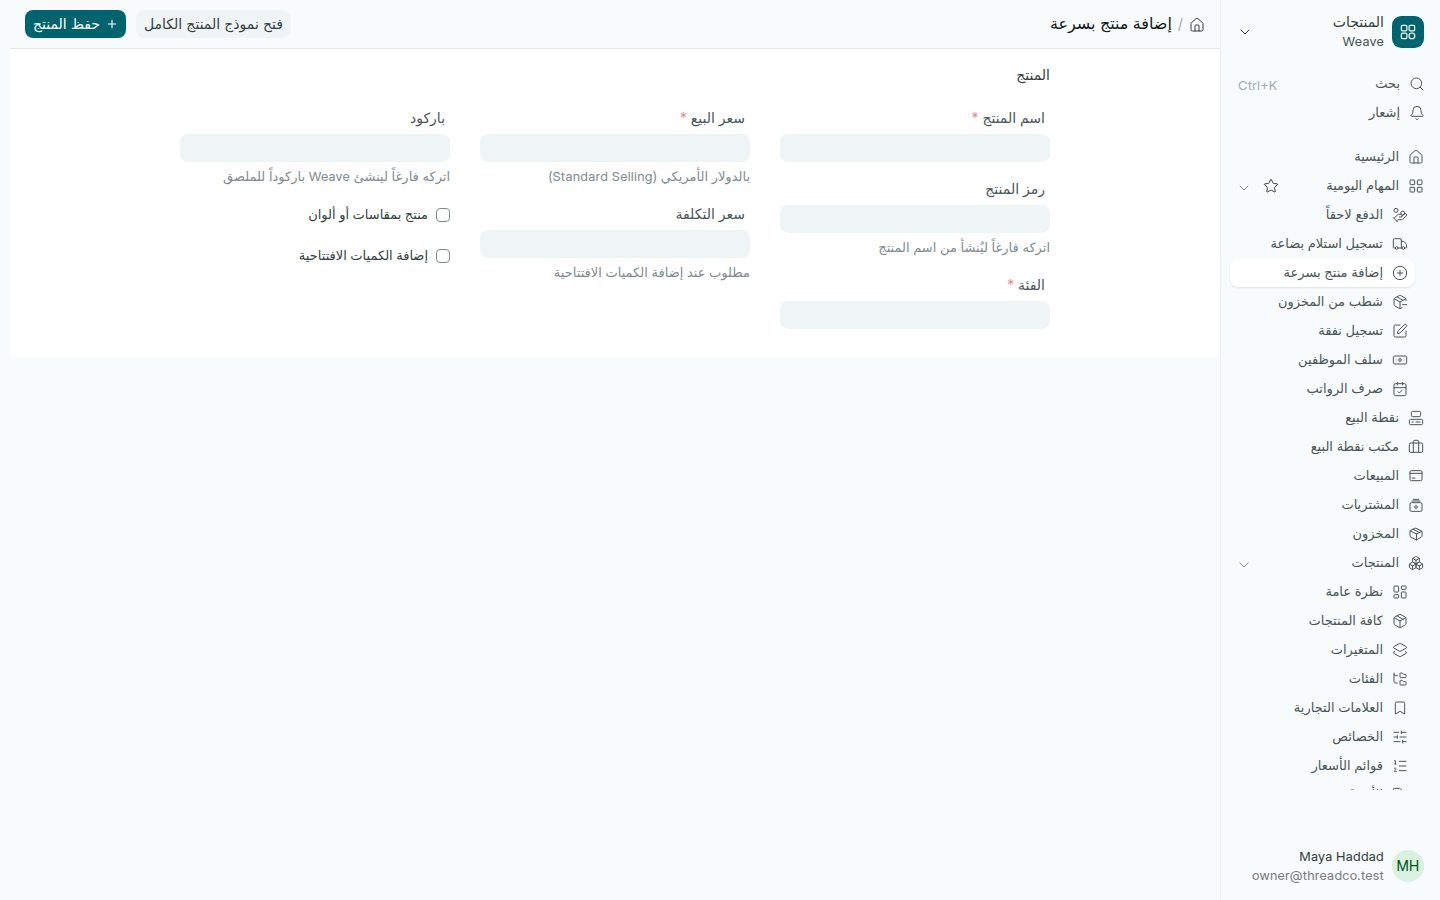This screenshot has width=1440, height=900.
Task: Click the search magnifier icon in sidebar
Action: 1416,84
